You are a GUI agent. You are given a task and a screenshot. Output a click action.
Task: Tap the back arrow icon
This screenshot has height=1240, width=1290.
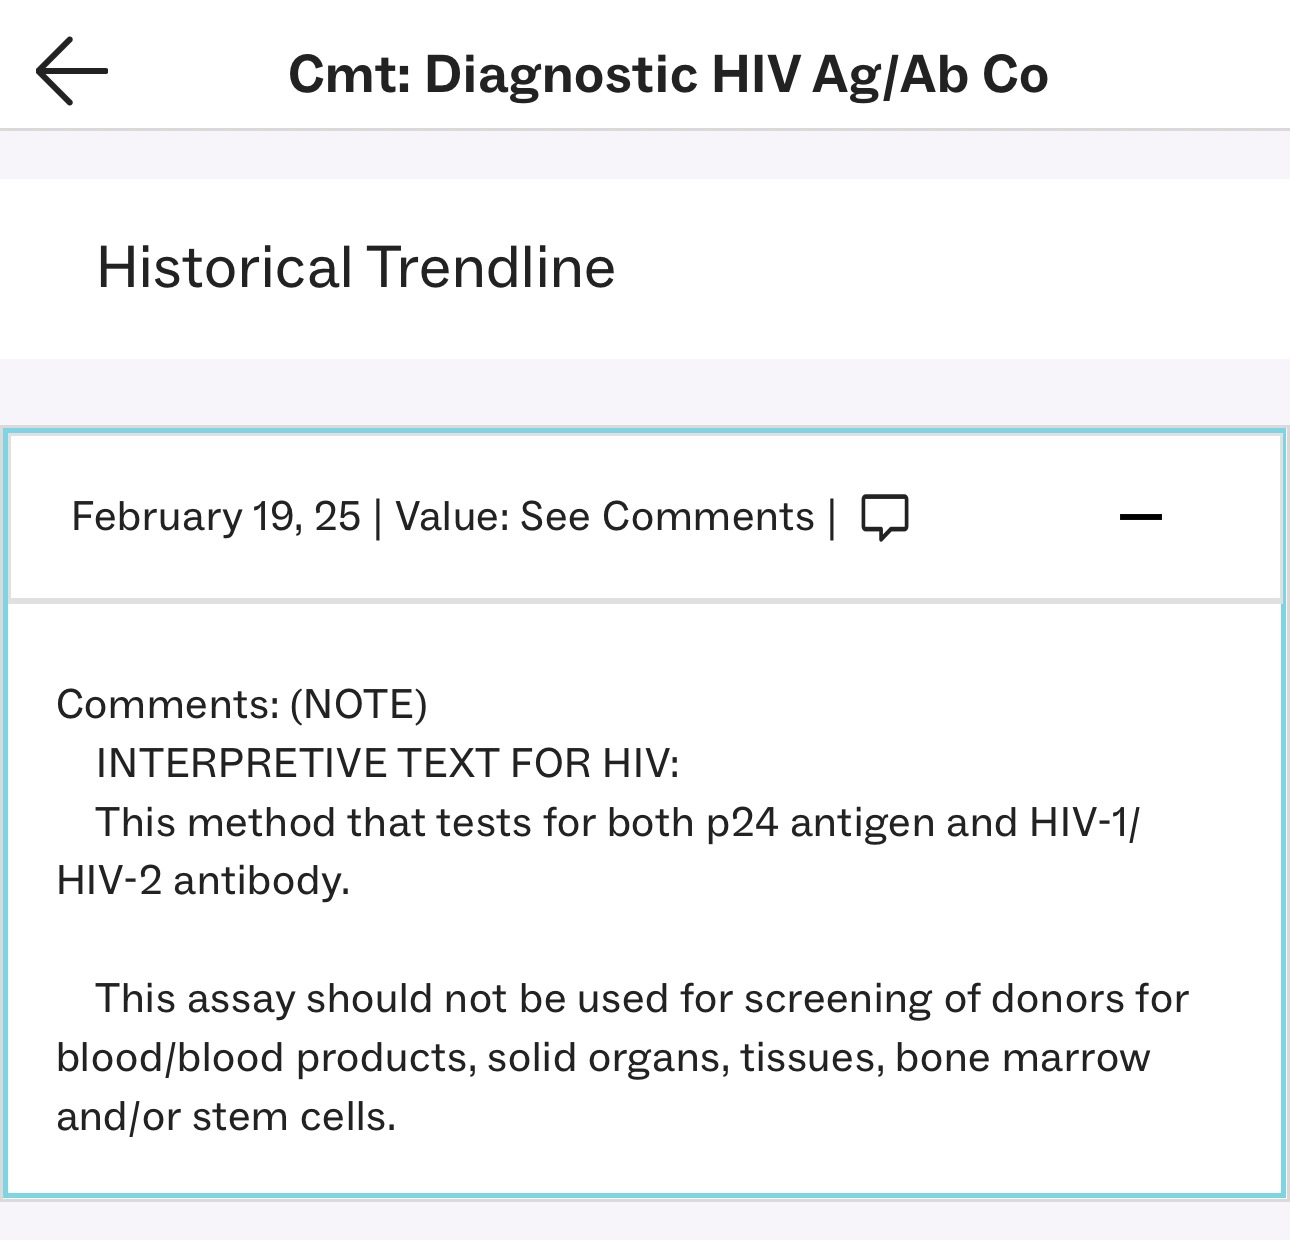(x=71, y=71)
